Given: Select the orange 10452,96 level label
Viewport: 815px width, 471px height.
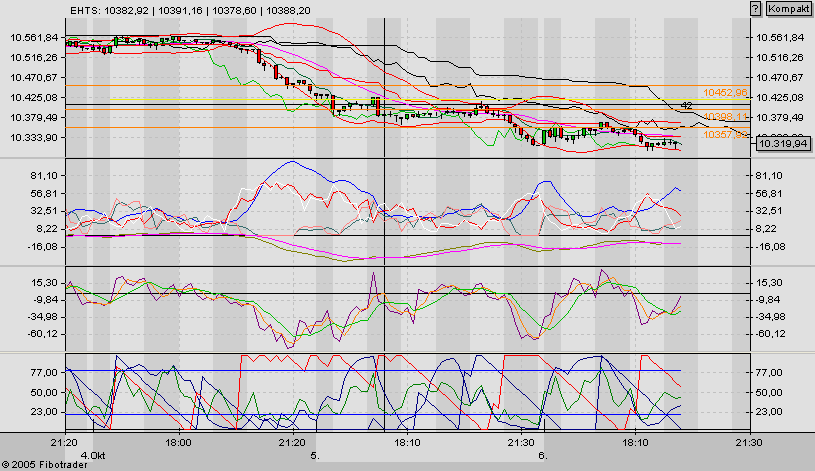Looking at the screenshot, I should [726, 92].
